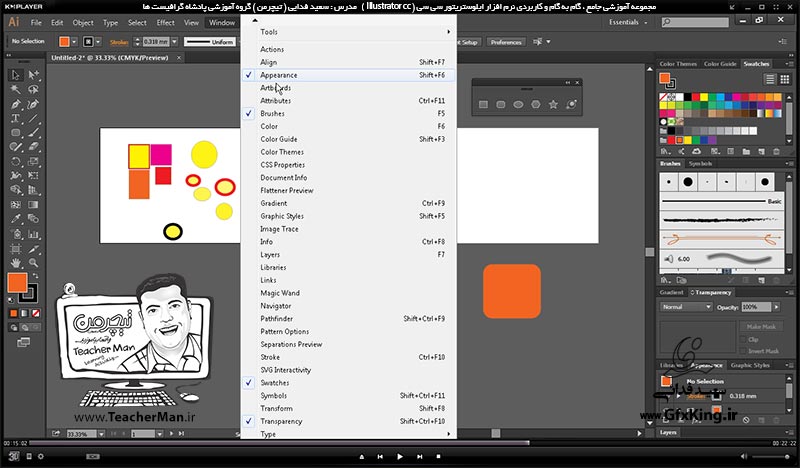Select the Lasso tool

[x=33, y=90]
